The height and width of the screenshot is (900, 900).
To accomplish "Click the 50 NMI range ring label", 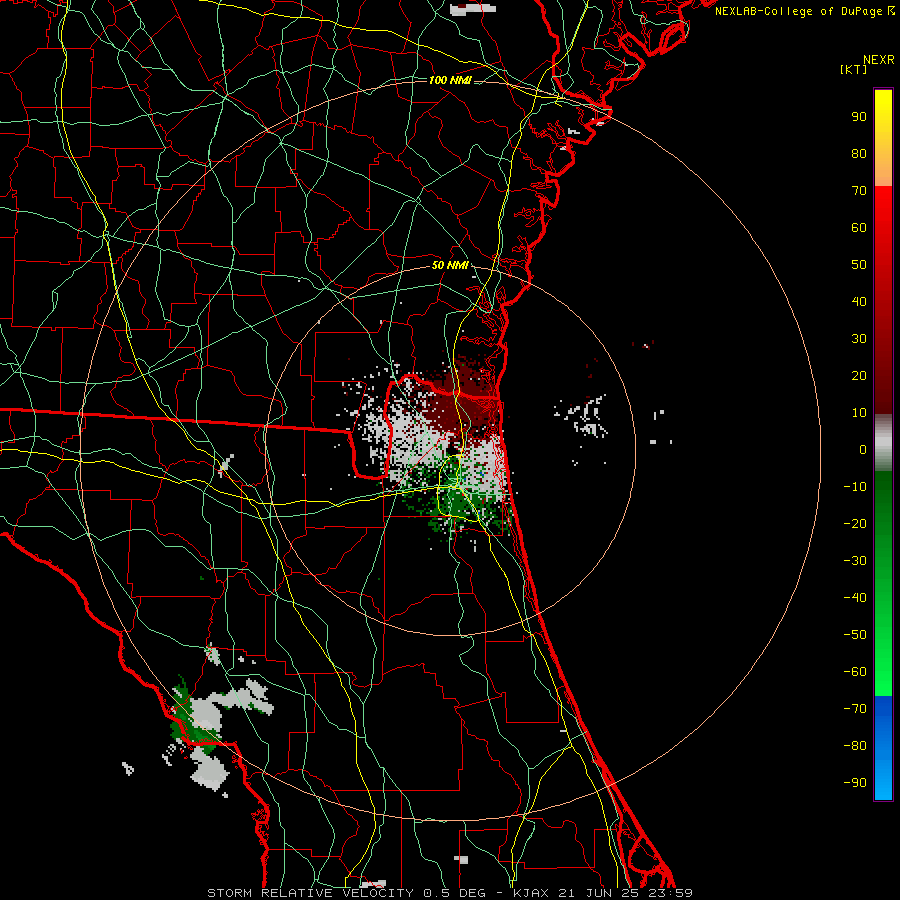I will [x=450, y=265].
